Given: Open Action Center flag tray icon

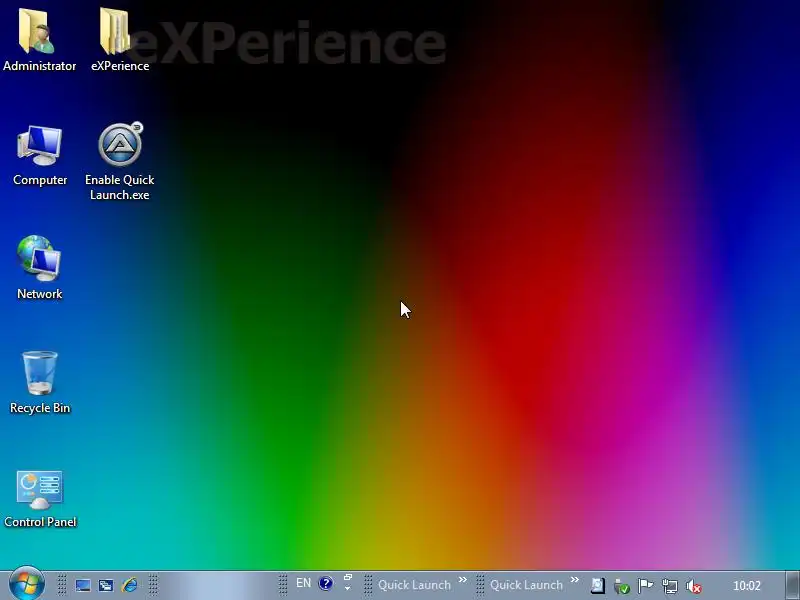Looking at the screenshot, I should point(645,586).
